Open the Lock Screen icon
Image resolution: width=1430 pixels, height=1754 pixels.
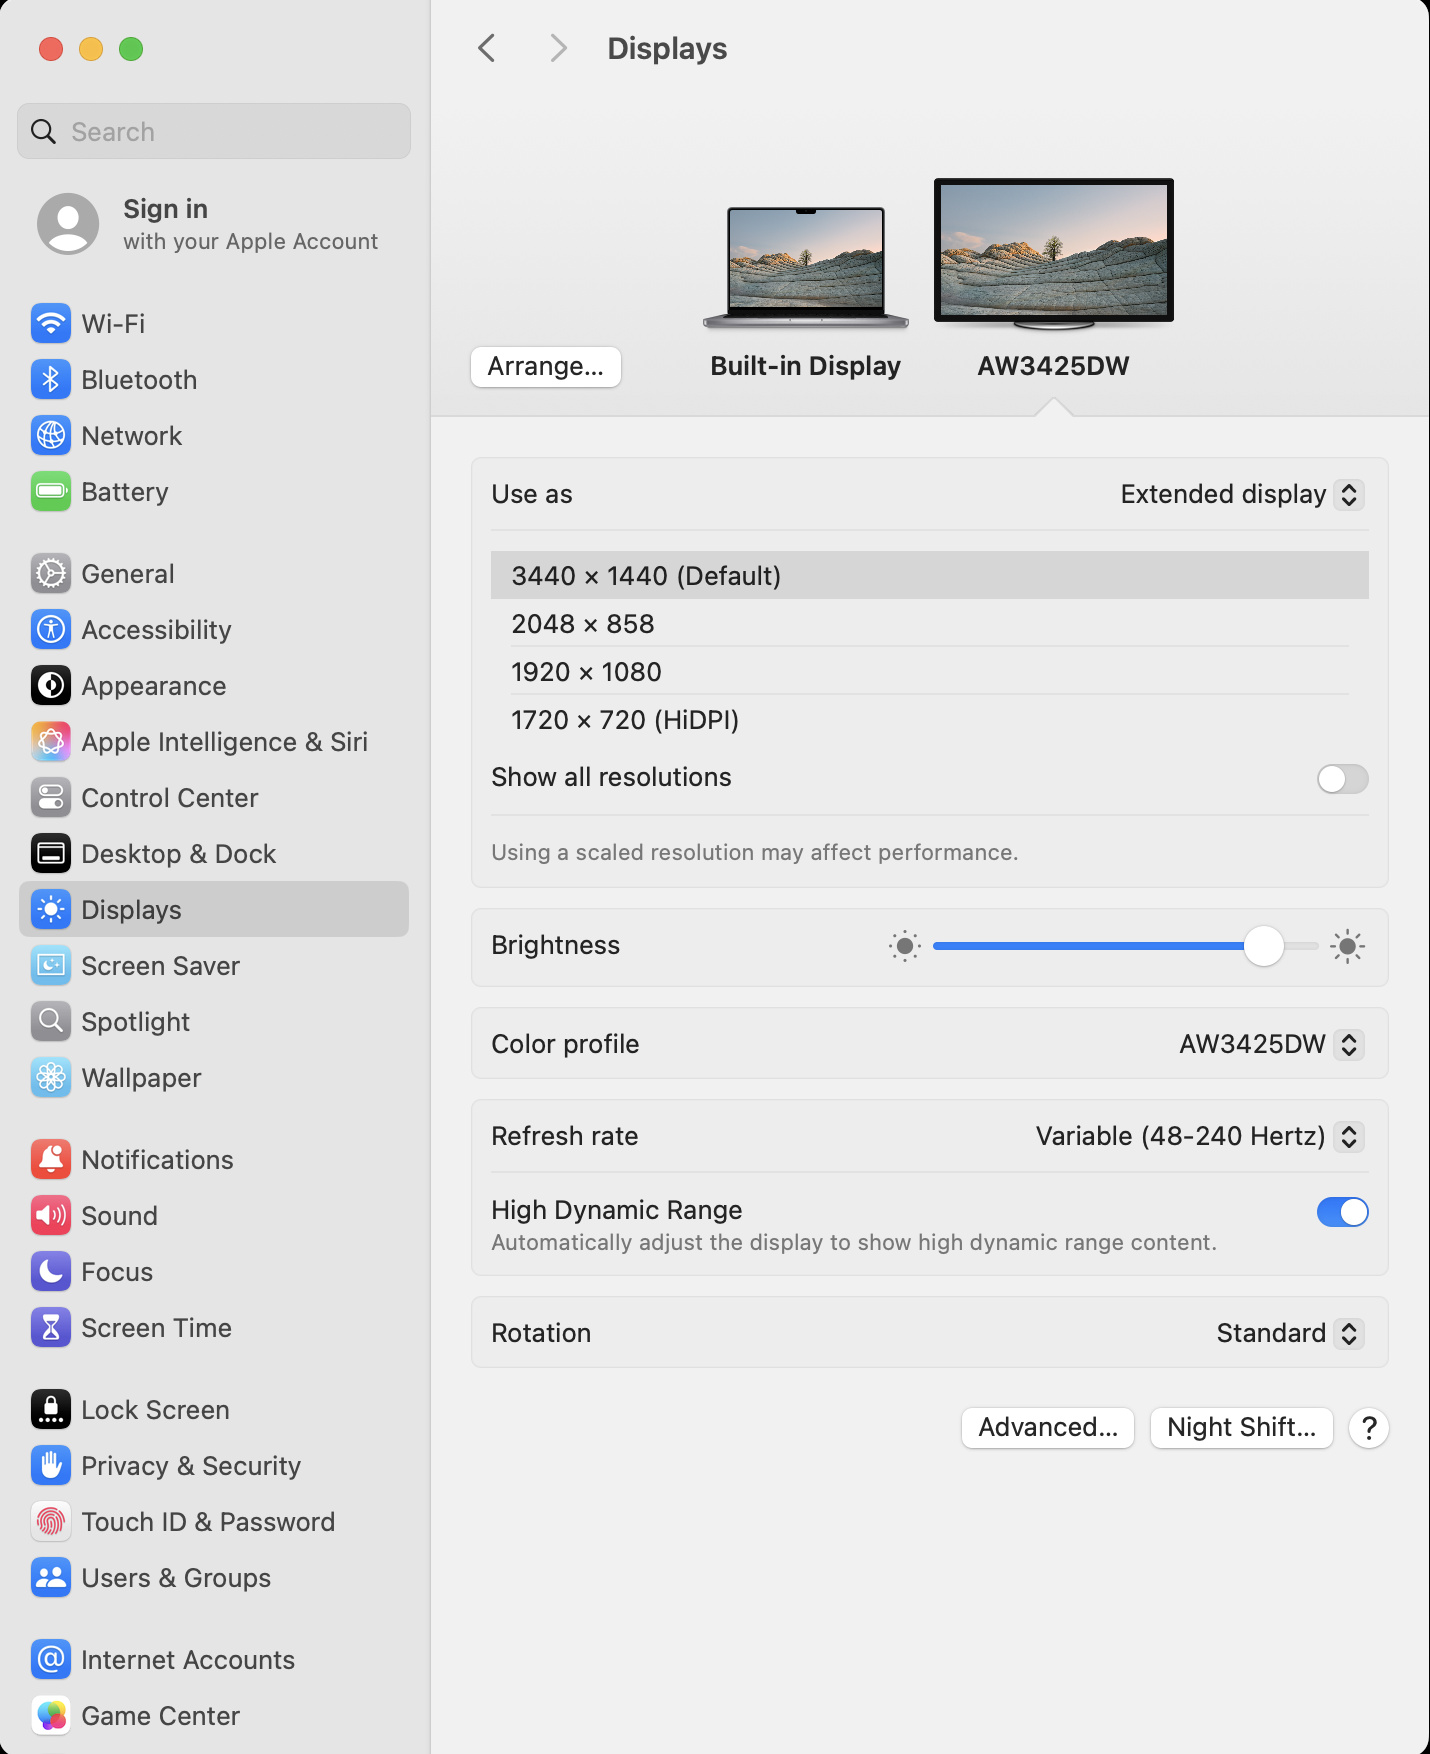coord(51,1409)
